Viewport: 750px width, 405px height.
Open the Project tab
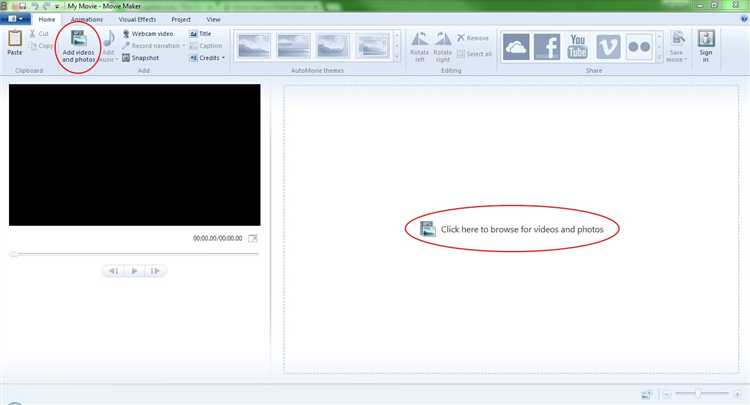[x=181, y=20]
